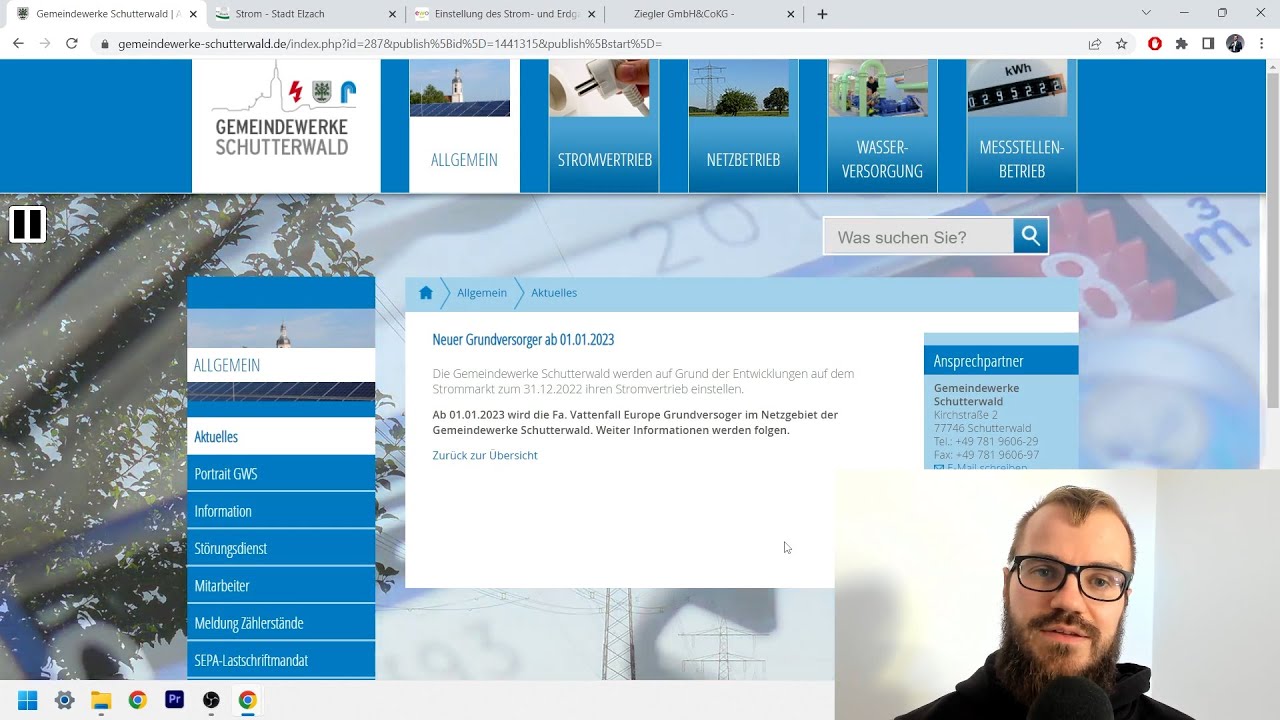
Task: Open Meldung Zählerstände in the sidebar
Action: point(281,623)
